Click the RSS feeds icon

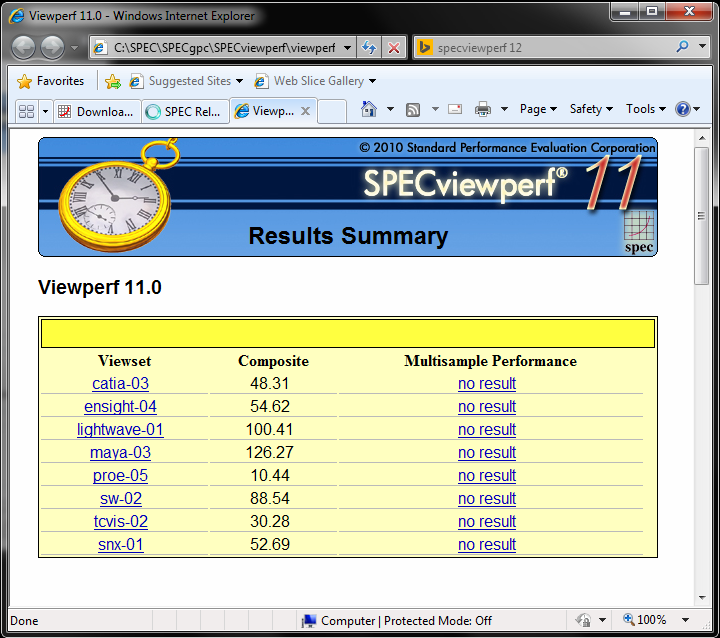point(413,110)
